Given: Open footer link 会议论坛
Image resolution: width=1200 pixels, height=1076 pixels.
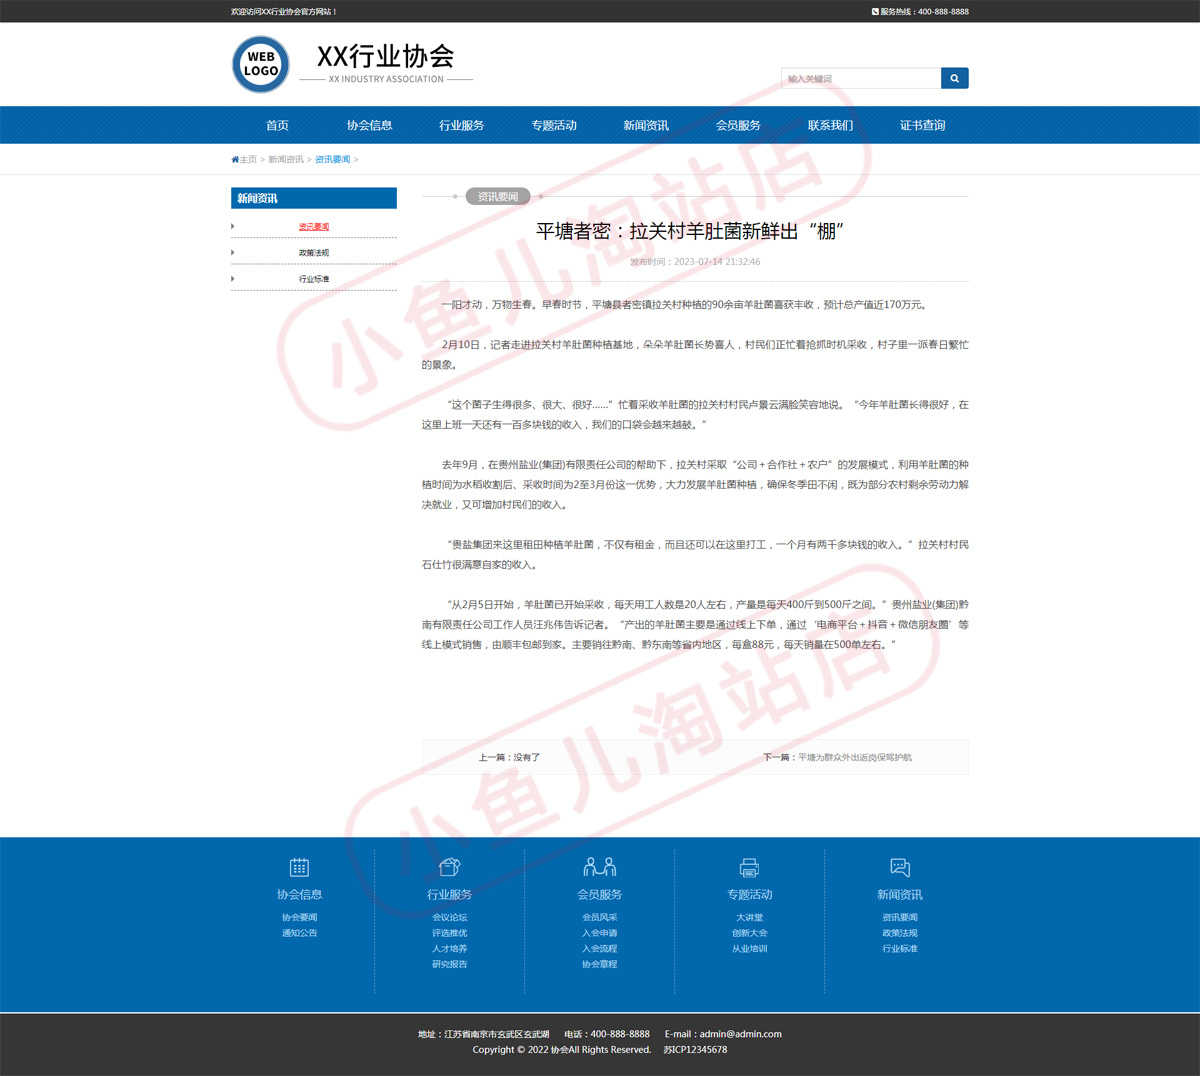Looking at the screenshot, I should point(449,917).
